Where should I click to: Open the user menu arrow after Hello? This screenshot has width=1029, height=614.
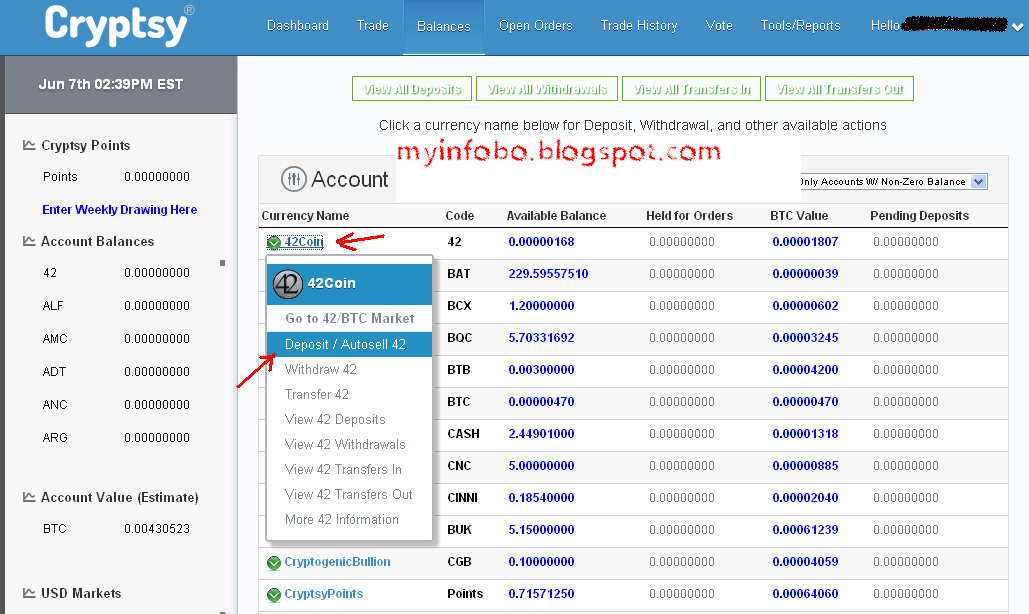point(1017,27)
